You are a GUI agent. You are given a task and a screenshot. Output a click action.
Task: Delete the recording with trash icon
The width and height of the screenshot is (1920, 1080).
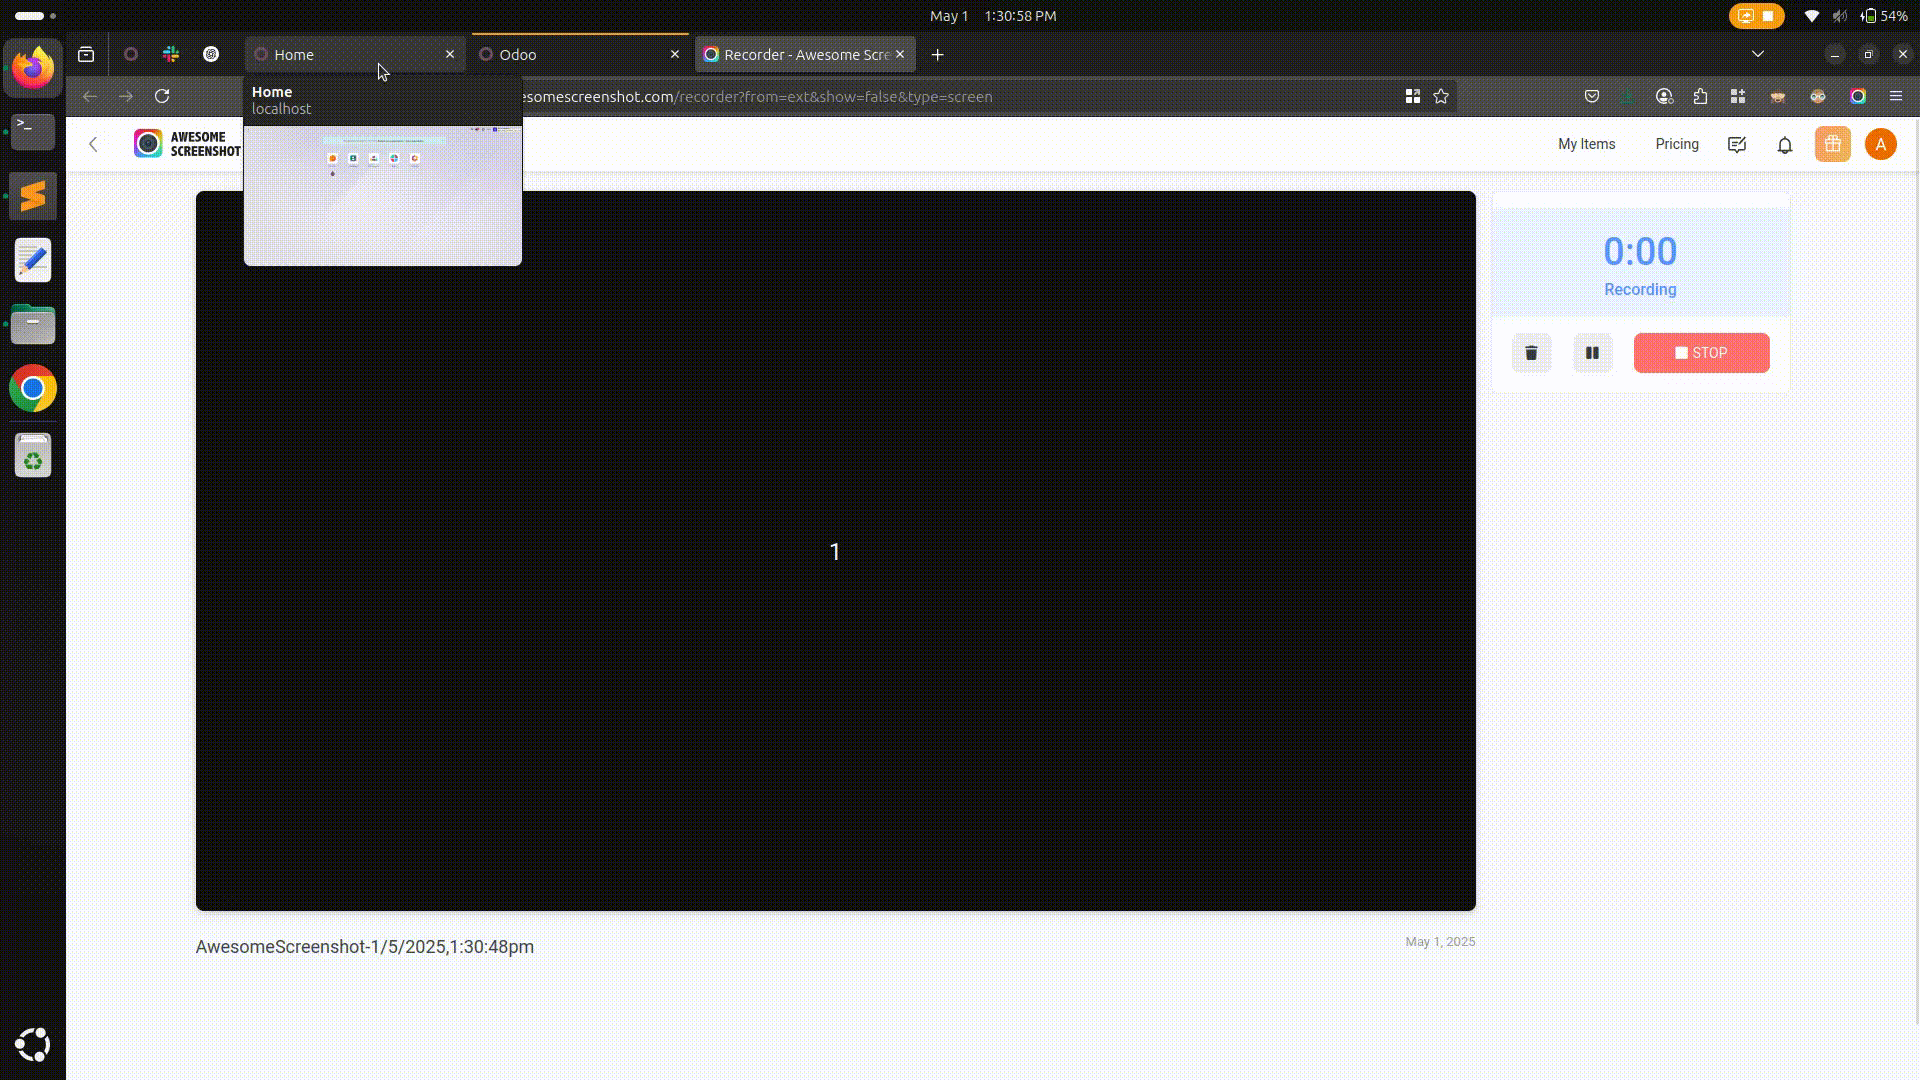[1531, 353]
